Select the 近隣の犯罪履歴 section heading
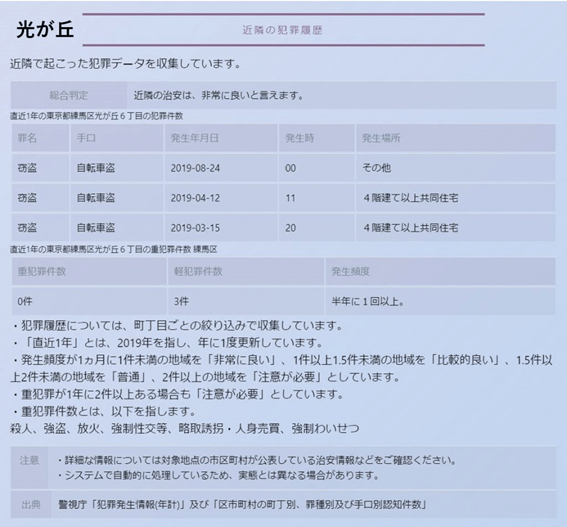The width and height of the screenshot is (567, 527). [x=282, y=30]
